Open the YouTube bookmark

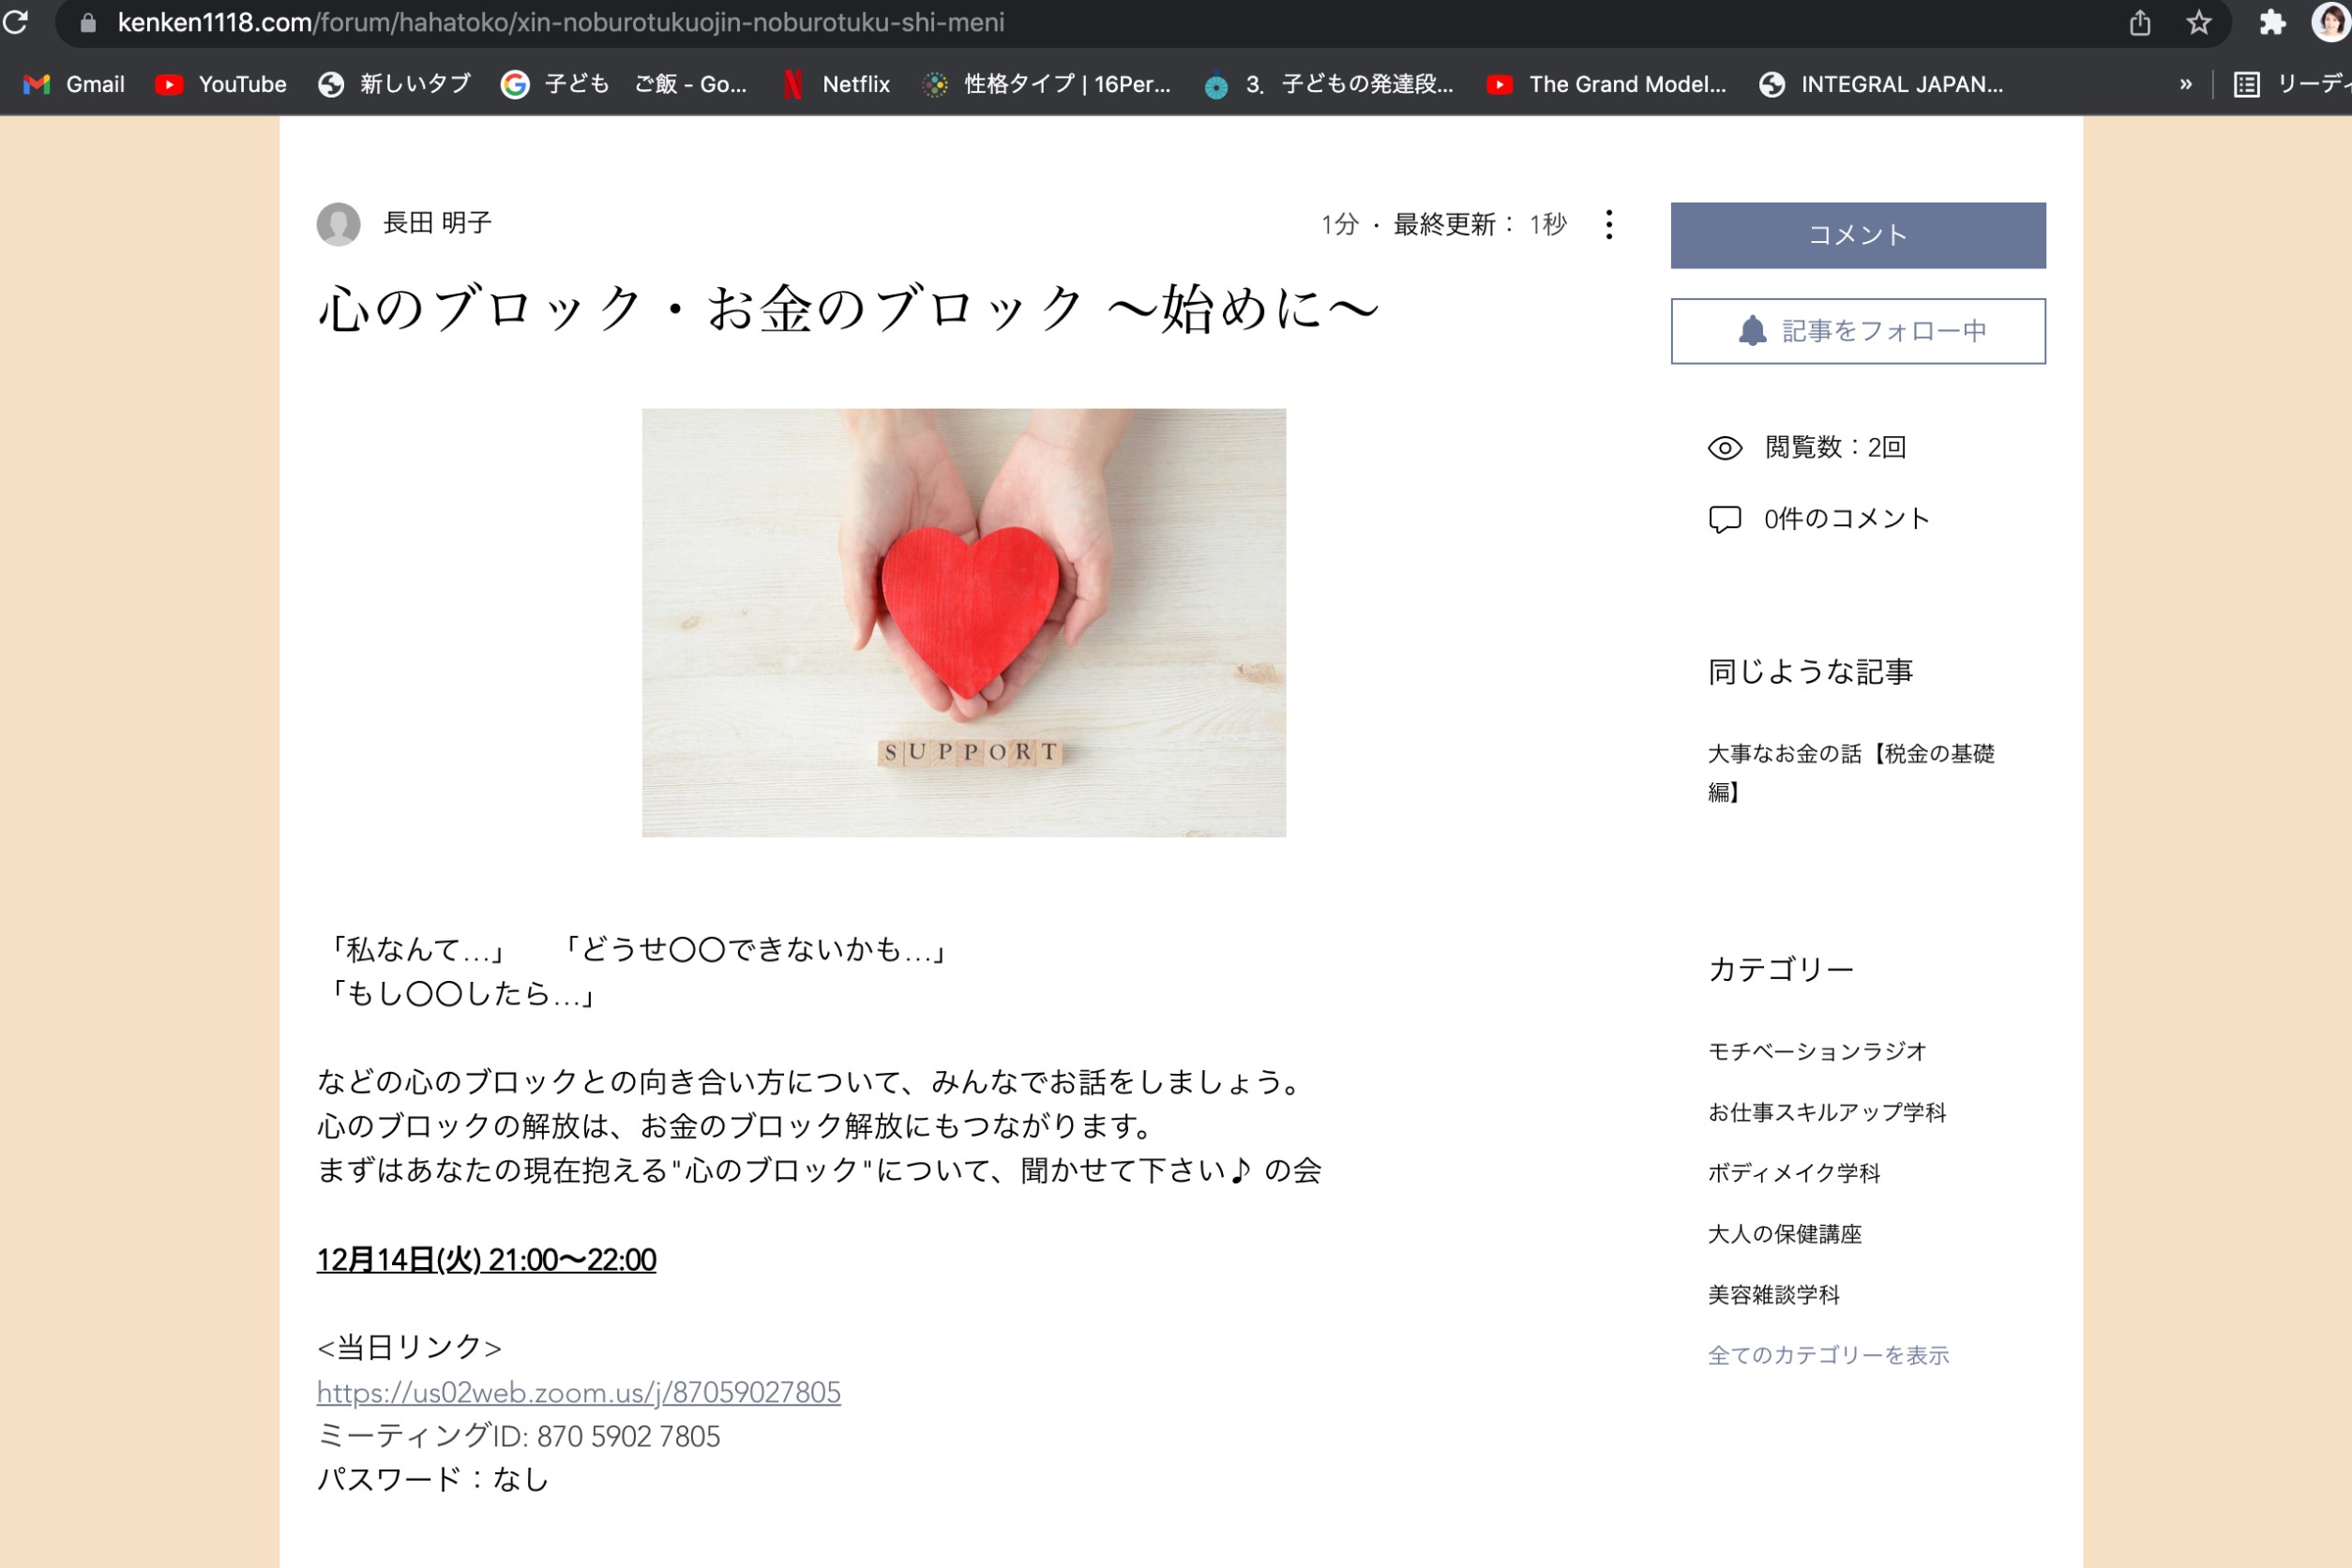pos(221,84)
